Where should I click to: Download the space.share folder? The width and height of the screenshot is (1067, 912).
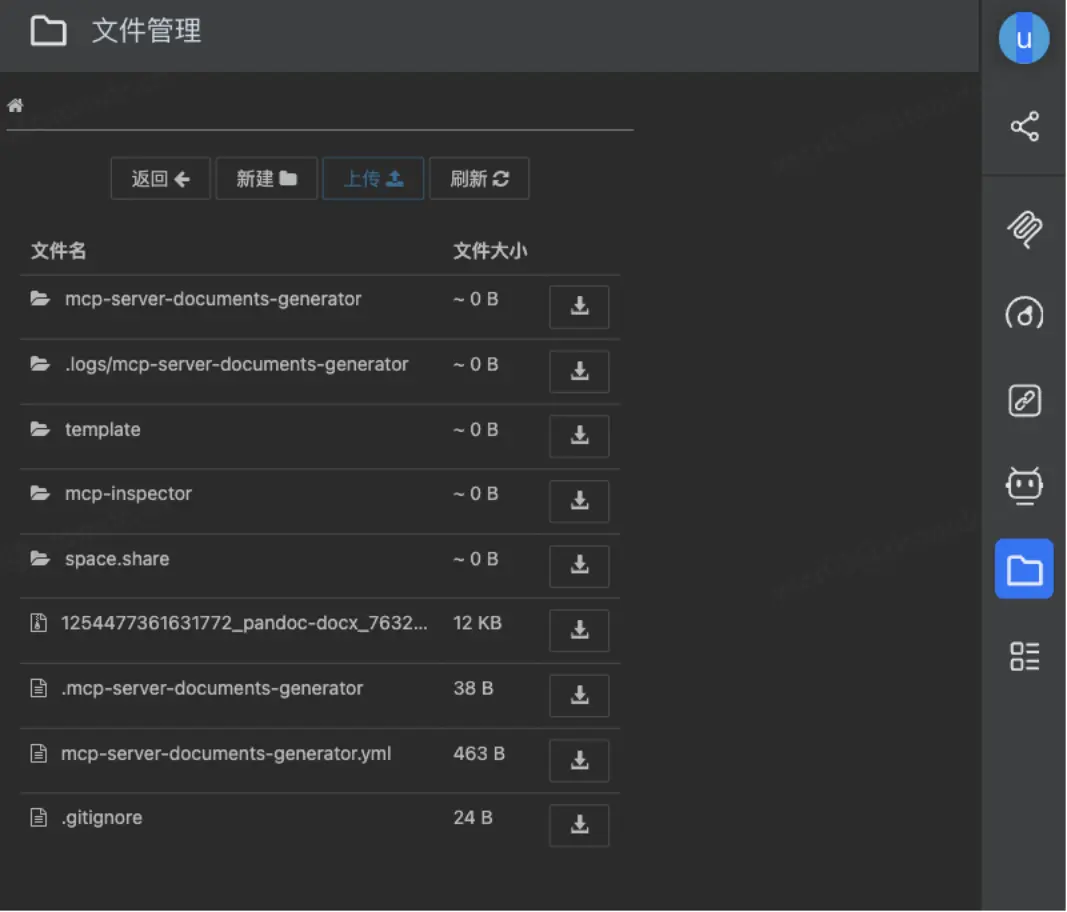[x=579, y=566]
